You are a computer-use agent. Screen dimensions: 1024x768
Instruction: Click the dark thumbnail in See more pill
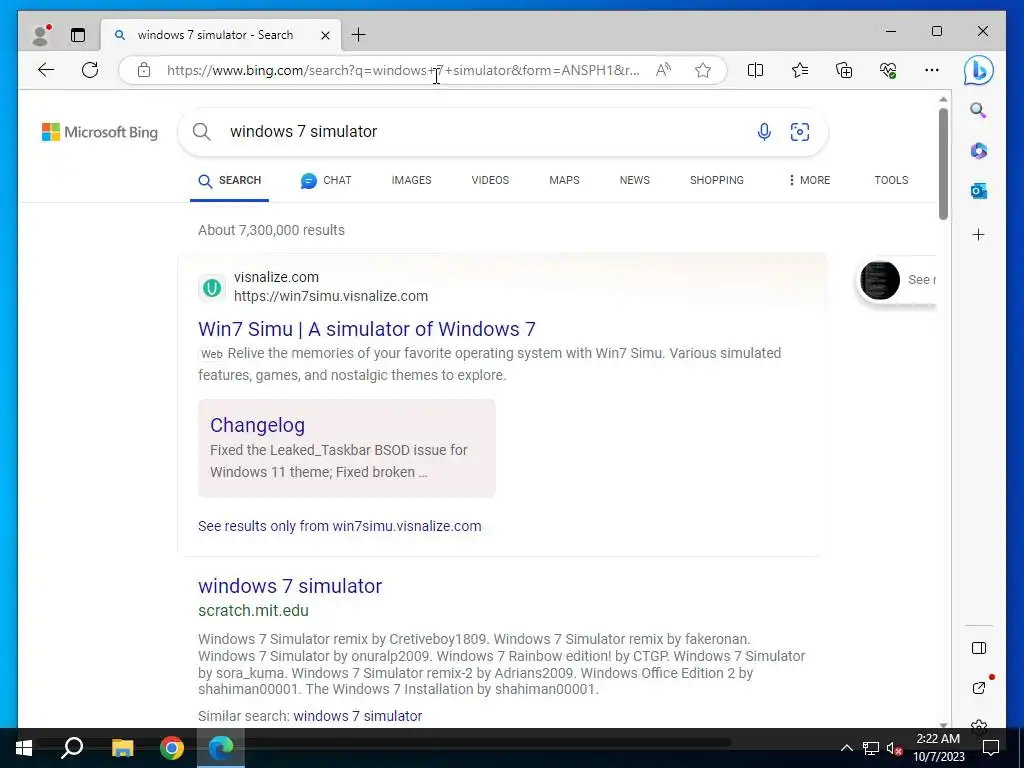point(880,280)
